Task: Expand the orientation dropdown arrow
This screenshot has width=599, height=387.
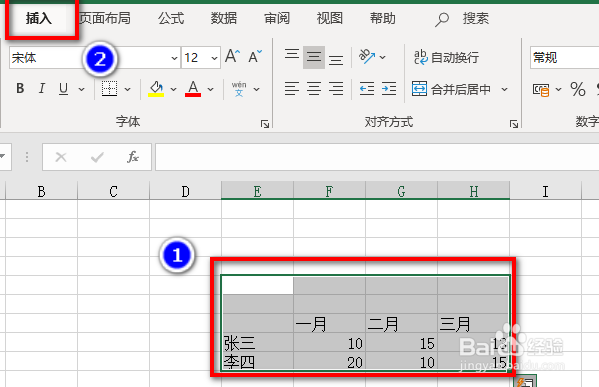Action: coord(383,57)
